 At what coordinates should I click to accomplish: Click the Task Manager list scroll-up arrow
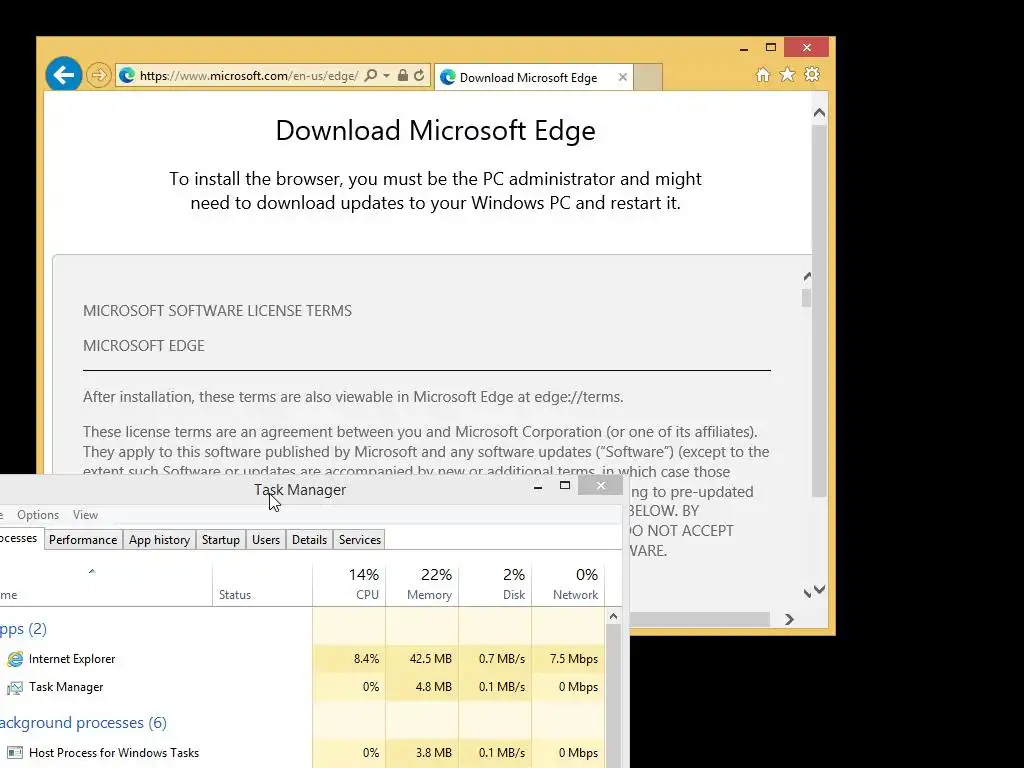(613, 616)
